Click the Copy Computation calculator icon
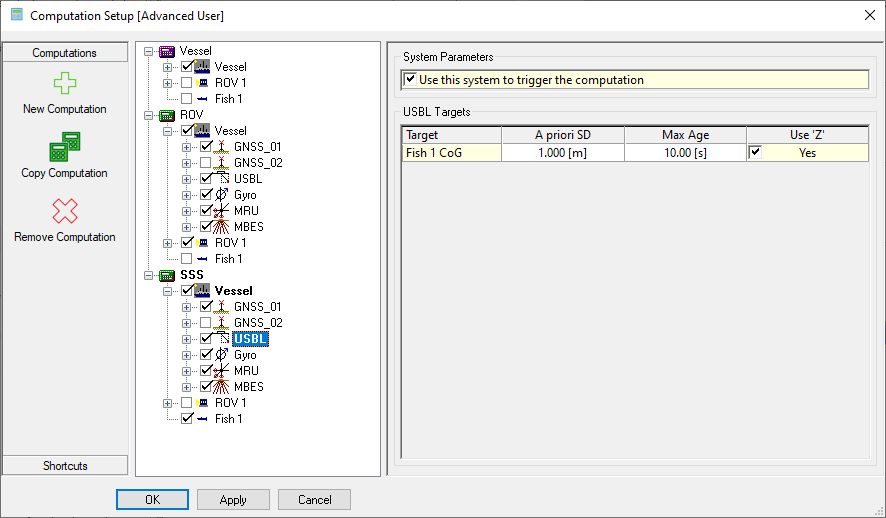Image resolution: width=886 pixels, height=518 pixels. (65, 147)
